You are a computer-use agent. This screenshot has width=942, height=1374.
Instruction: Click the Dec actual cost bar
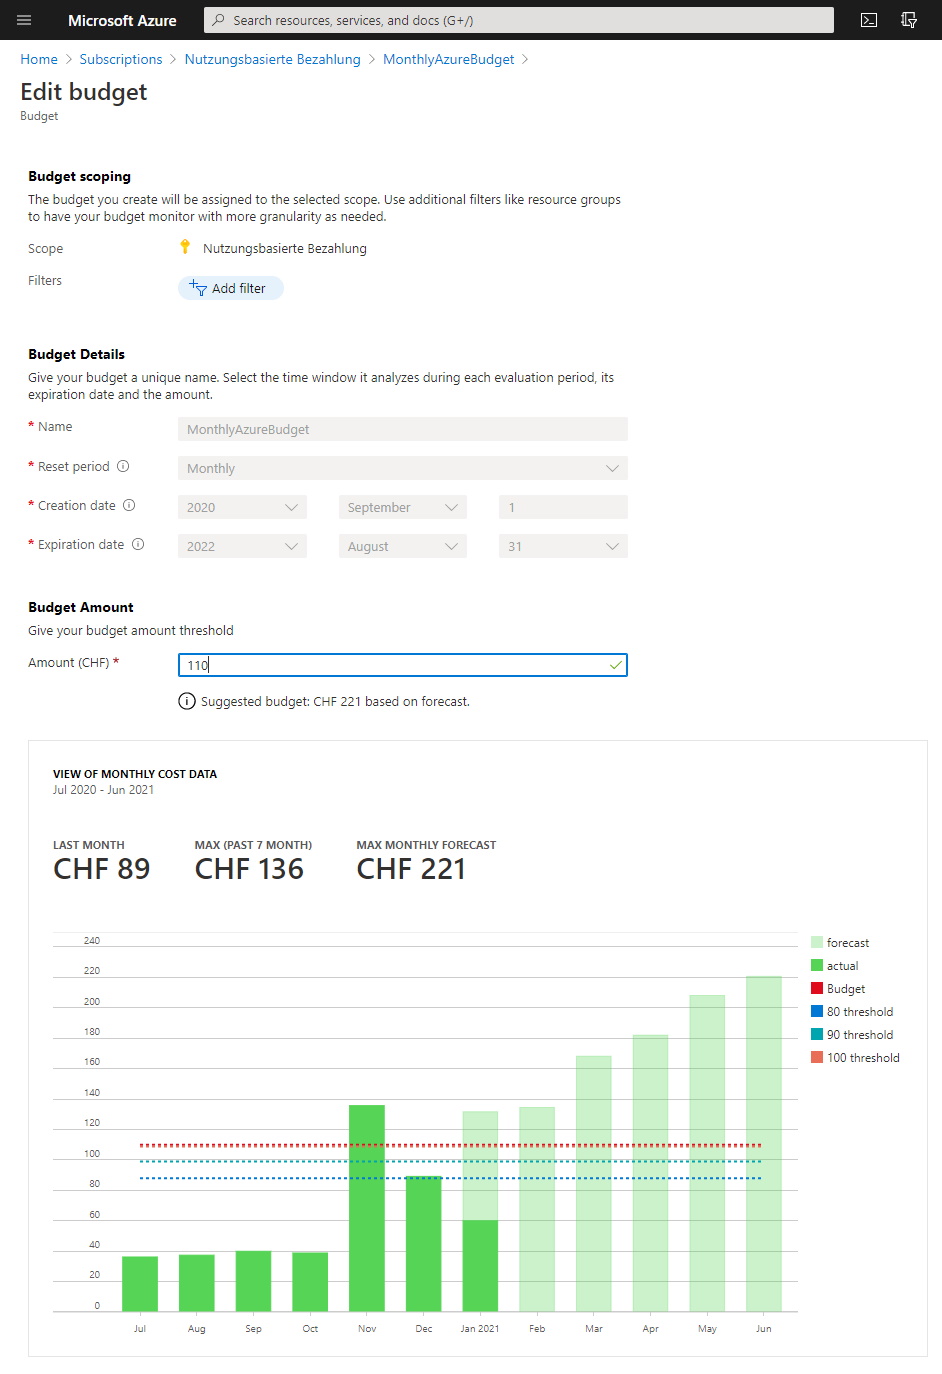point(424,1243)
